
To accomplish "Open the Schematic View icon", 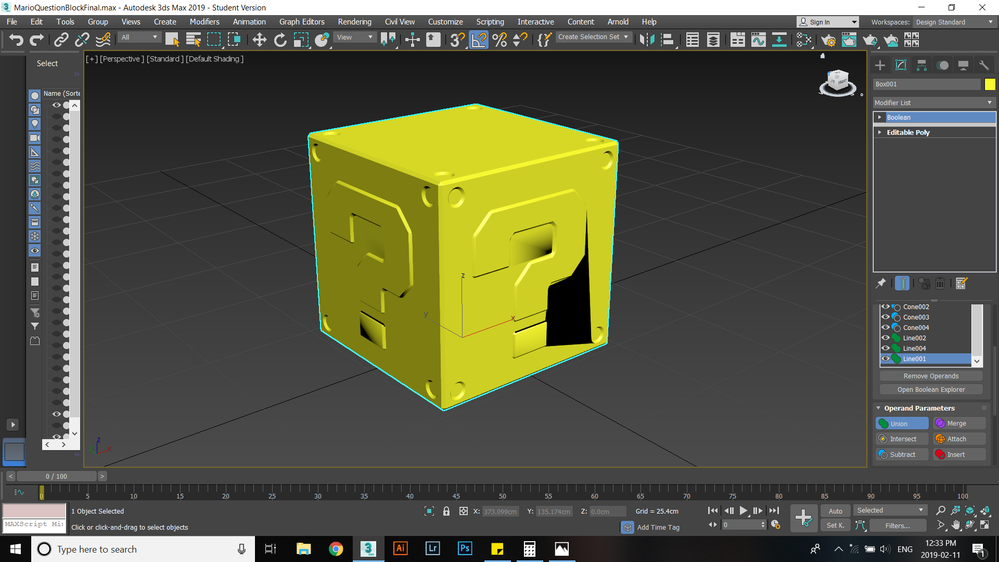I will (x=779, y=40).
